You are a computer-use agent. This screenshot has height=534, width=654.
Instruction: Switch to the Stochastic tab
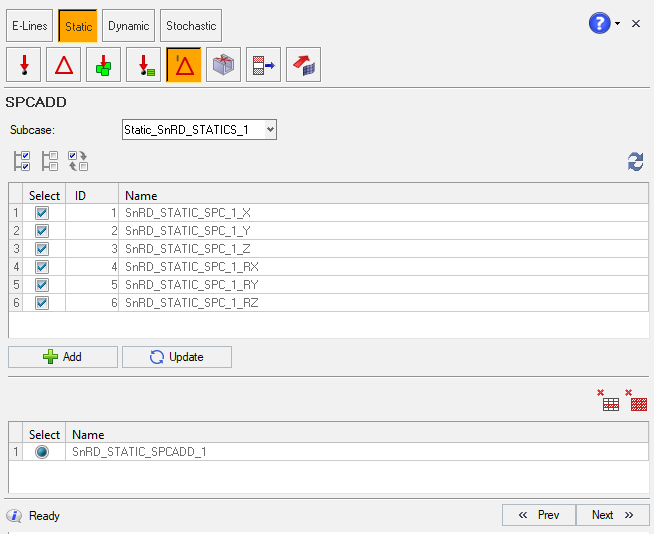[x=190, y=25]
